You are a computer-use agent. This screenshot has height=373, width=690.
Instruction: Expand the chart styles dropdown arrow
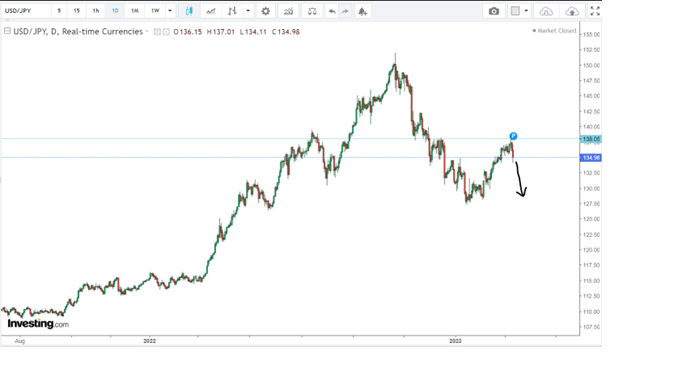pos(248,11)
